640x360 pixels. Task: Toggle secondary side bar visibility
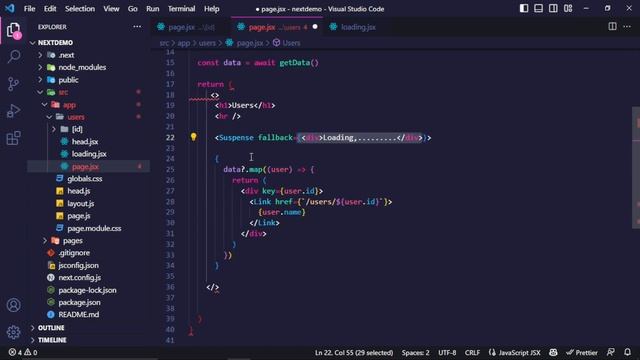[553, 8]
